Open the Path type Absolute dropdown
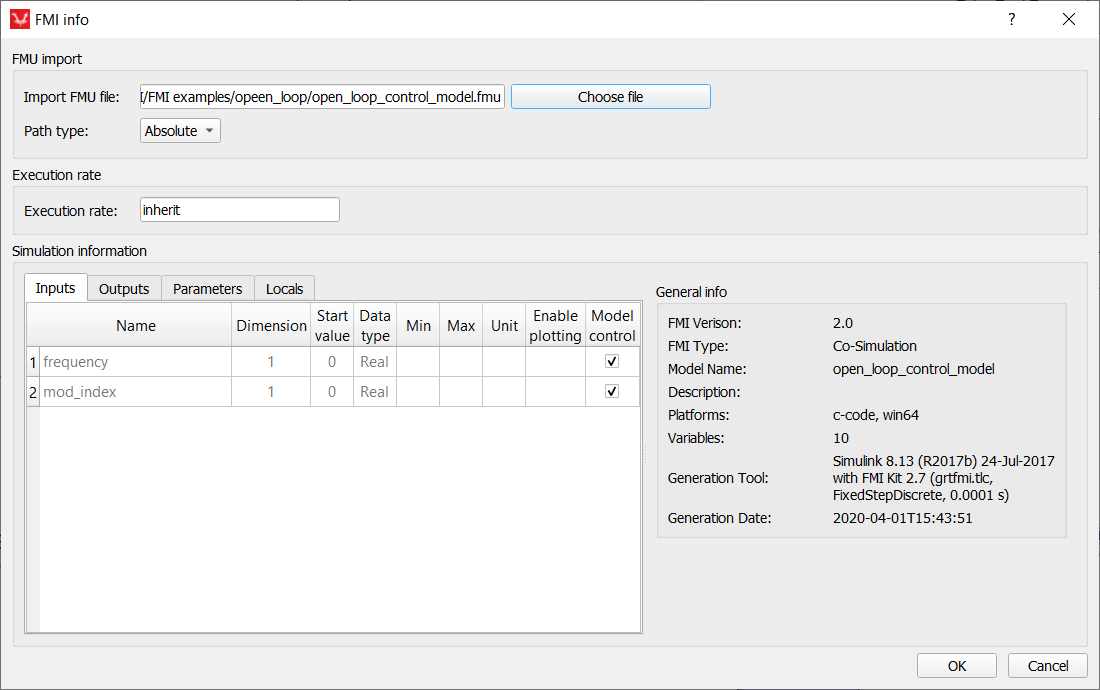Screen dimensions: 1100x690 (180, 131)
